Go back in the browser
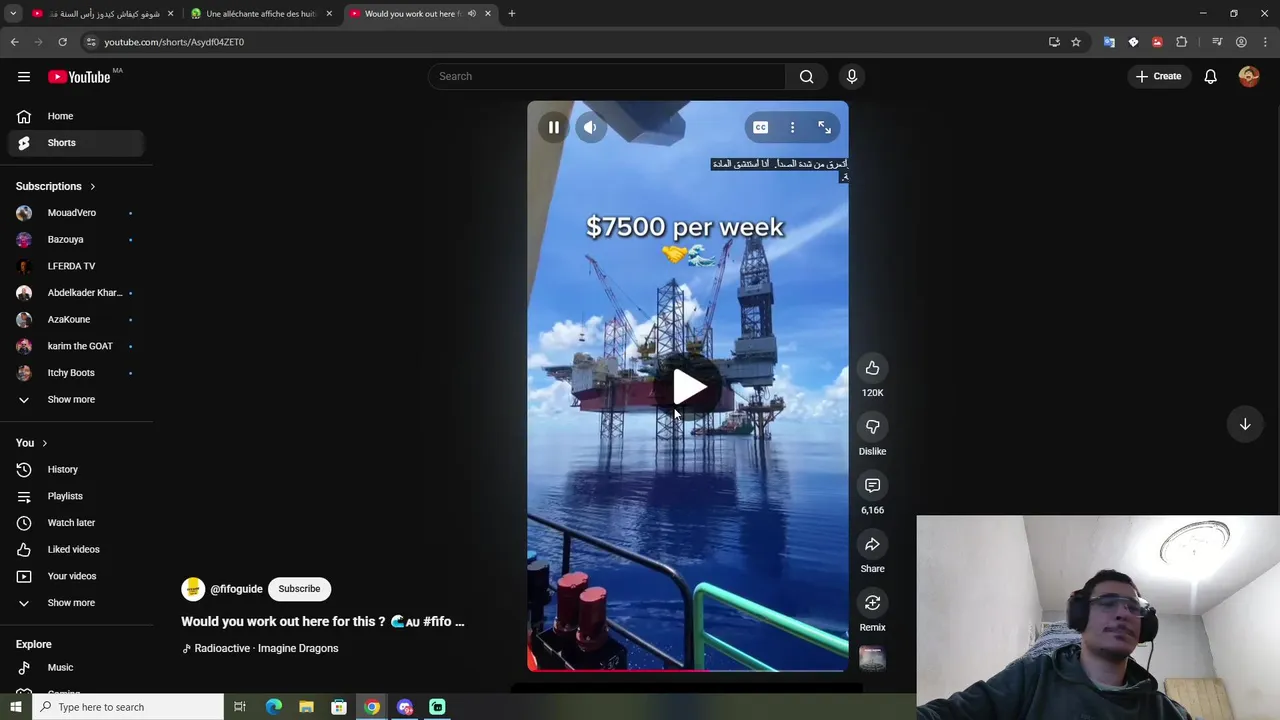This screenshot has height=720, width=1280. (15, 42)
